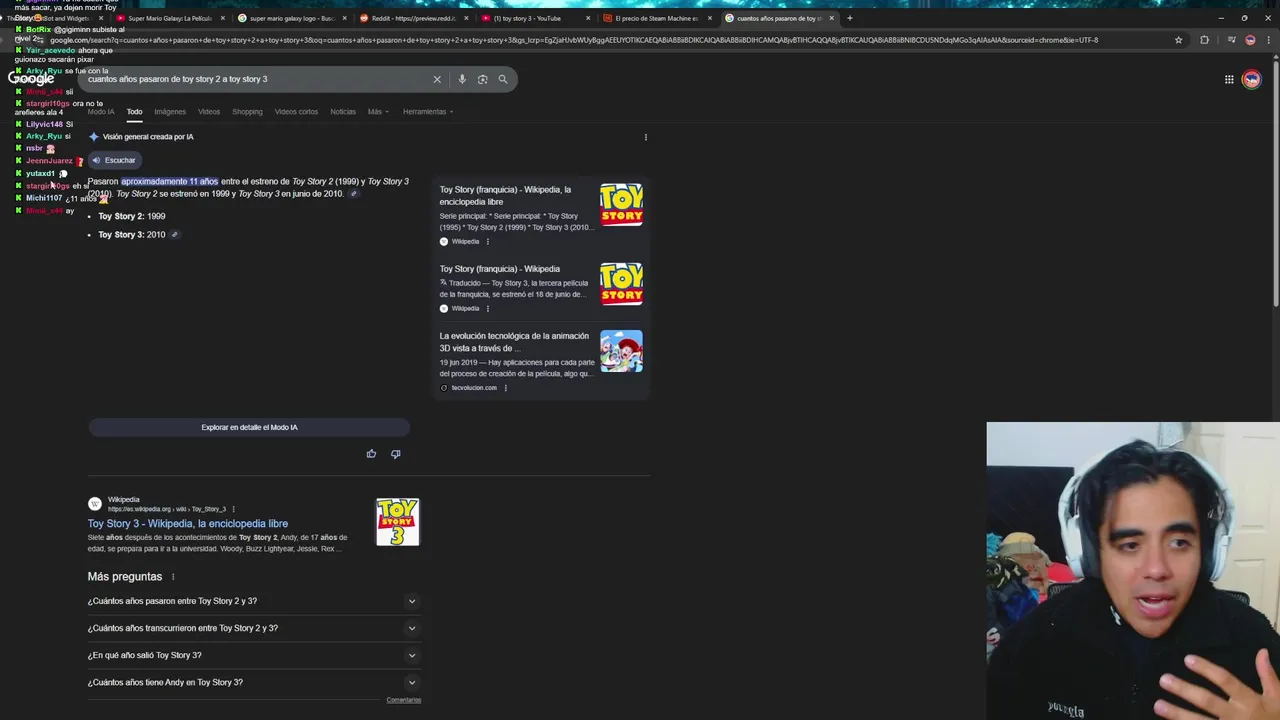Switch to the 'Shopping' results tab
The width and height of the screenshot is (1280, 720).
pos(247,112)
